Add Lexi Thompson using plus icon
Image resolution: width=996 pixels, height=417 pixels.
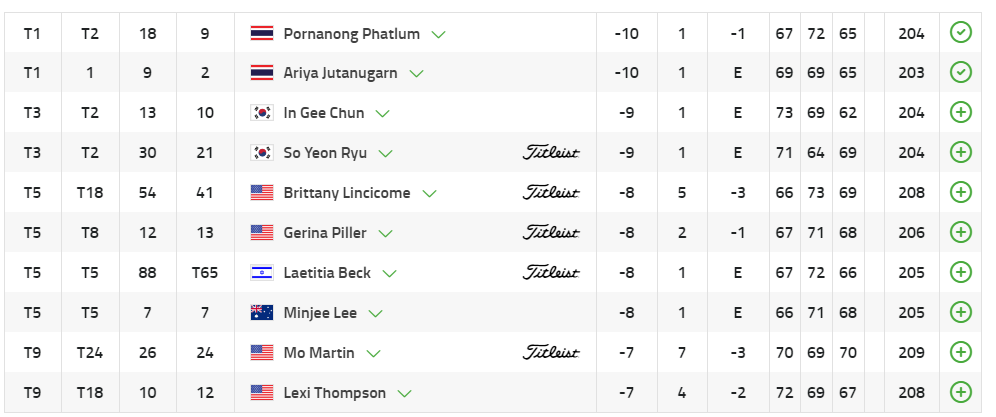960,393
